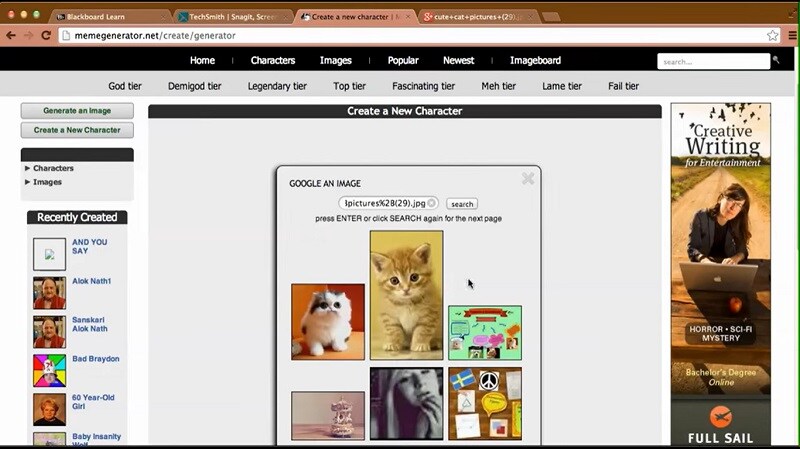Viewport: 800px width, 449px height.
Task: Open the God tier link
Action: click(124, 86)
